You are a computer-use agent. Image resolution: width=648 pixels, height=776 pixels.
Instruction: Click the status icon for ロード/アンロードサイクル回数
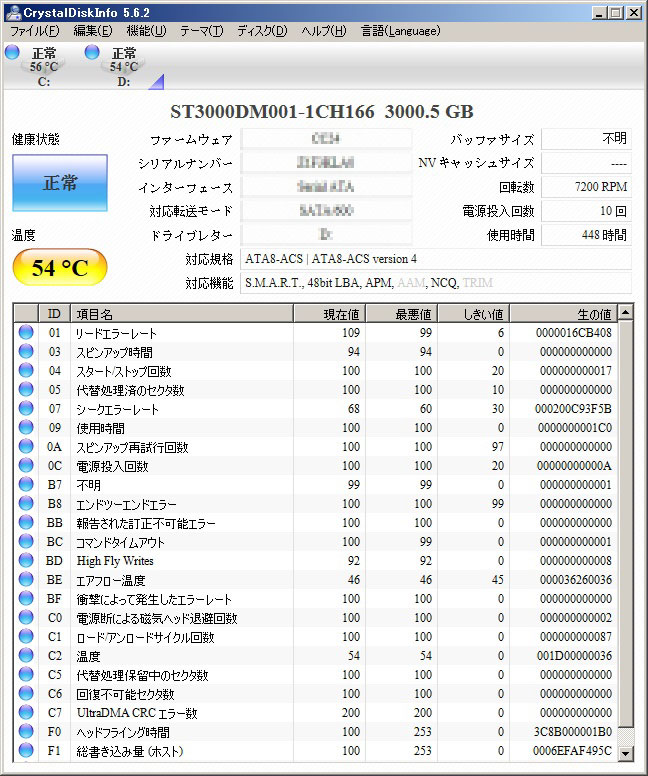[26, 636]
